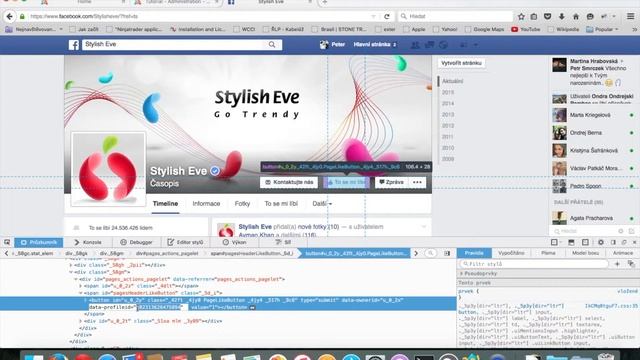Click the Kontaktujte nás button
This screenshot has width=640, height=360.
click(x=289, y=182)
